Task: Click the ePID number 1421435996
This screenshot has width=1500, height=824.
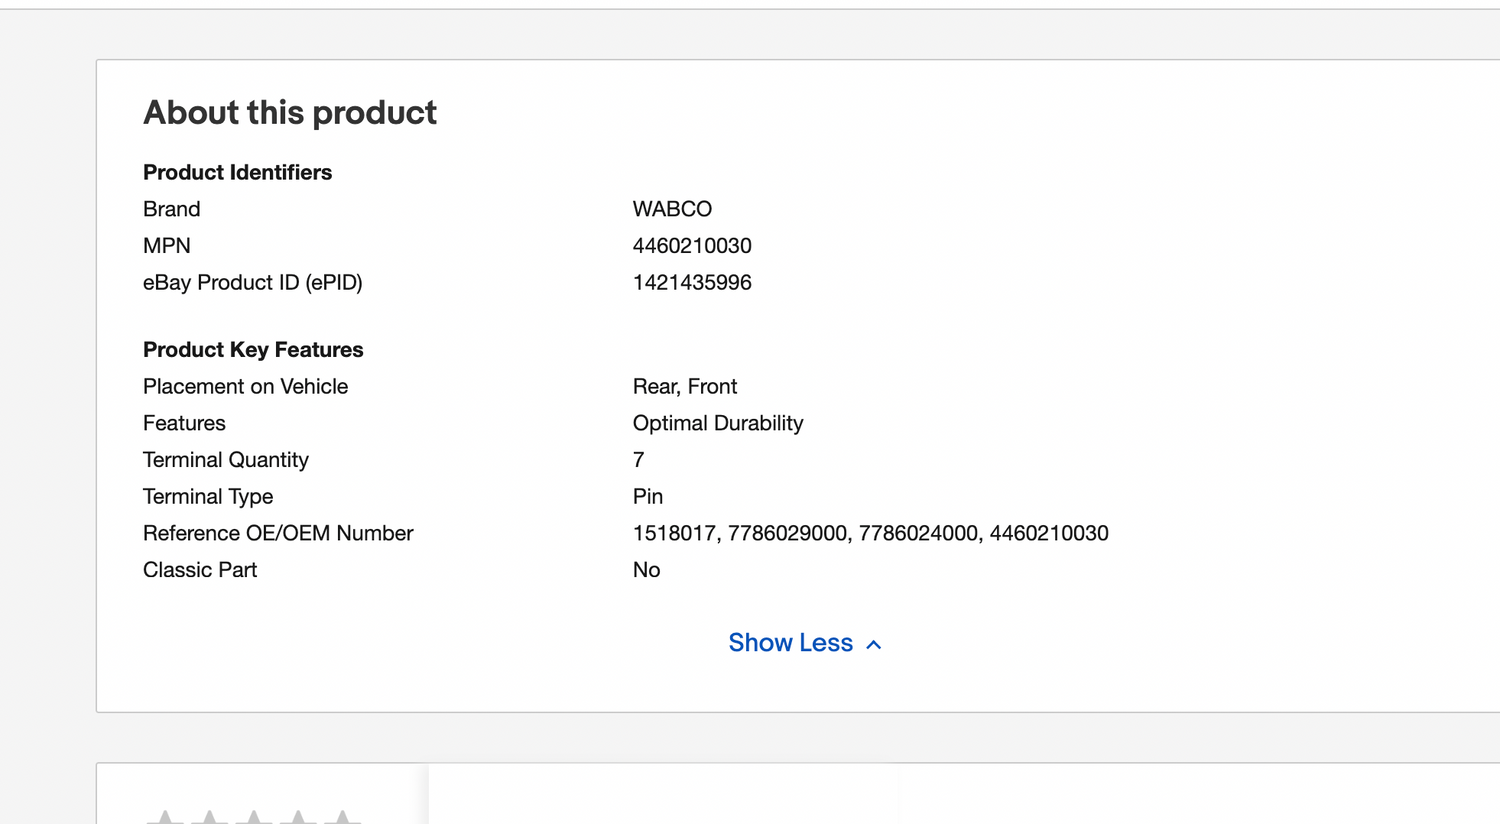Action: (692, 283)
